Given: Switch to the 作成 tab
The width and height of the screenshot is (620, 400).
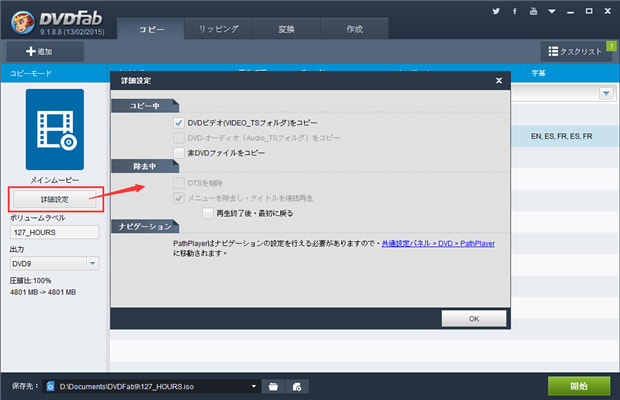Looking at the screenshot, I should [355, 29].
